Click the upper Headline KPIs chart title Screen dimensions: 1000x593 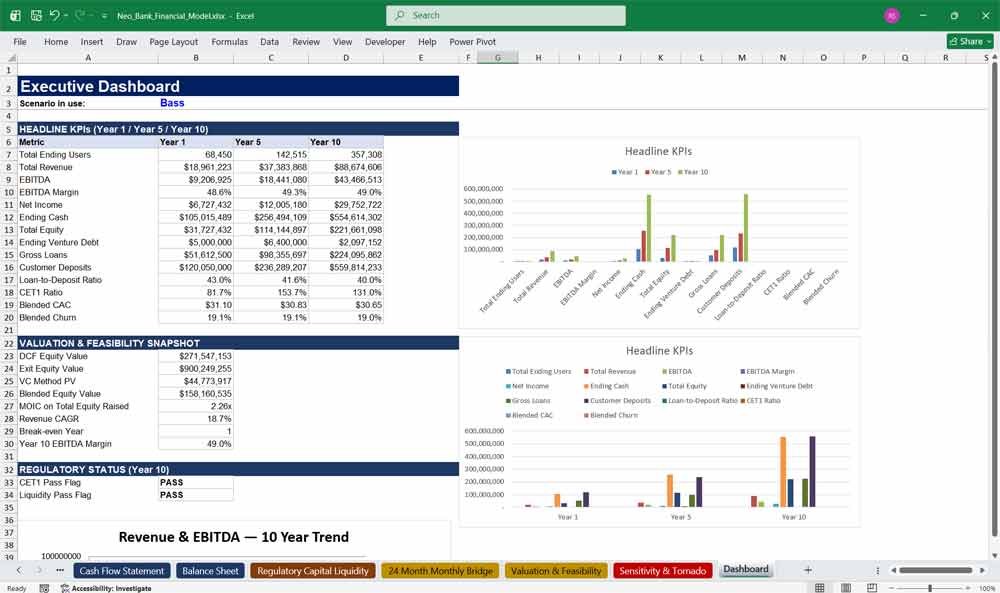click(x=658, y=152)
